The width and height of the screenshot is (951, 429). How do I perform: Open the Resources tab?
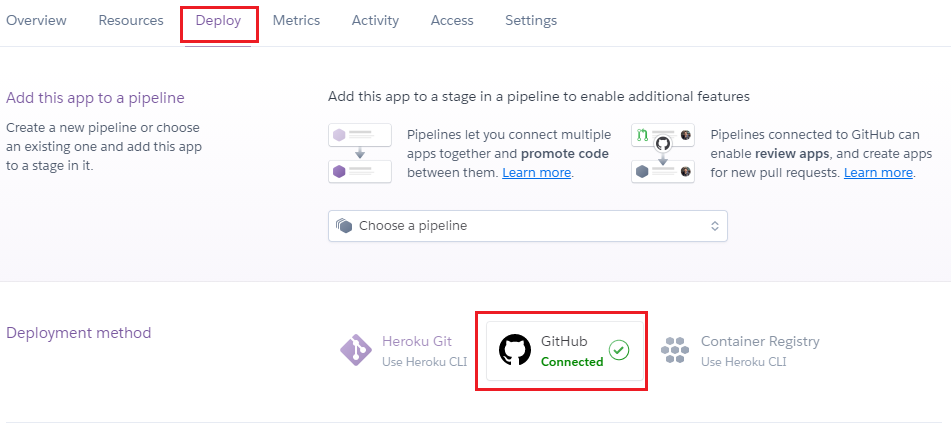(131, 21)
